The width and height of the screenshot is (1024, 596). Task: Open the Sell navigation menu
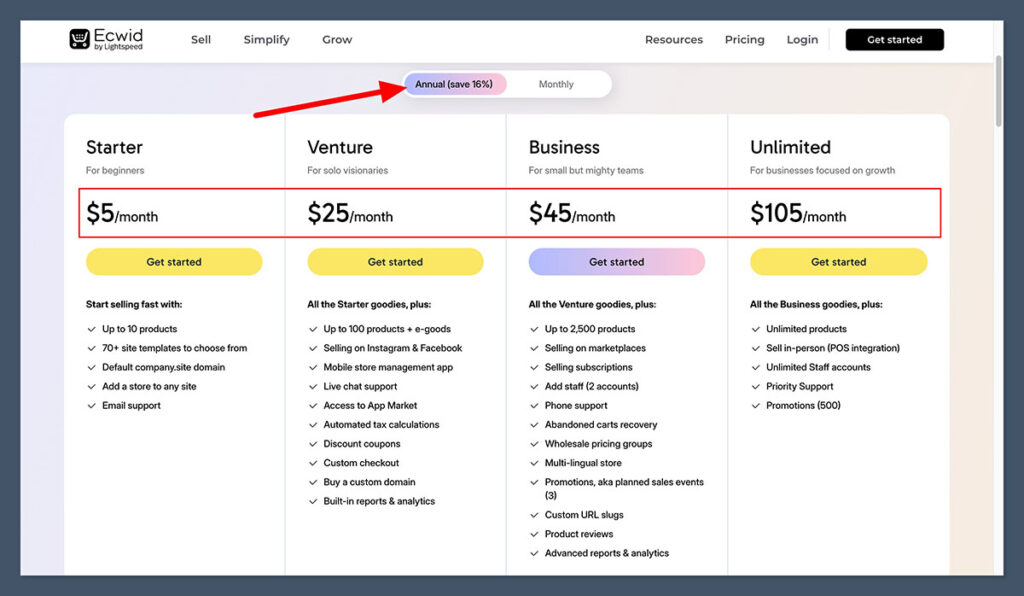pos(201,40)
